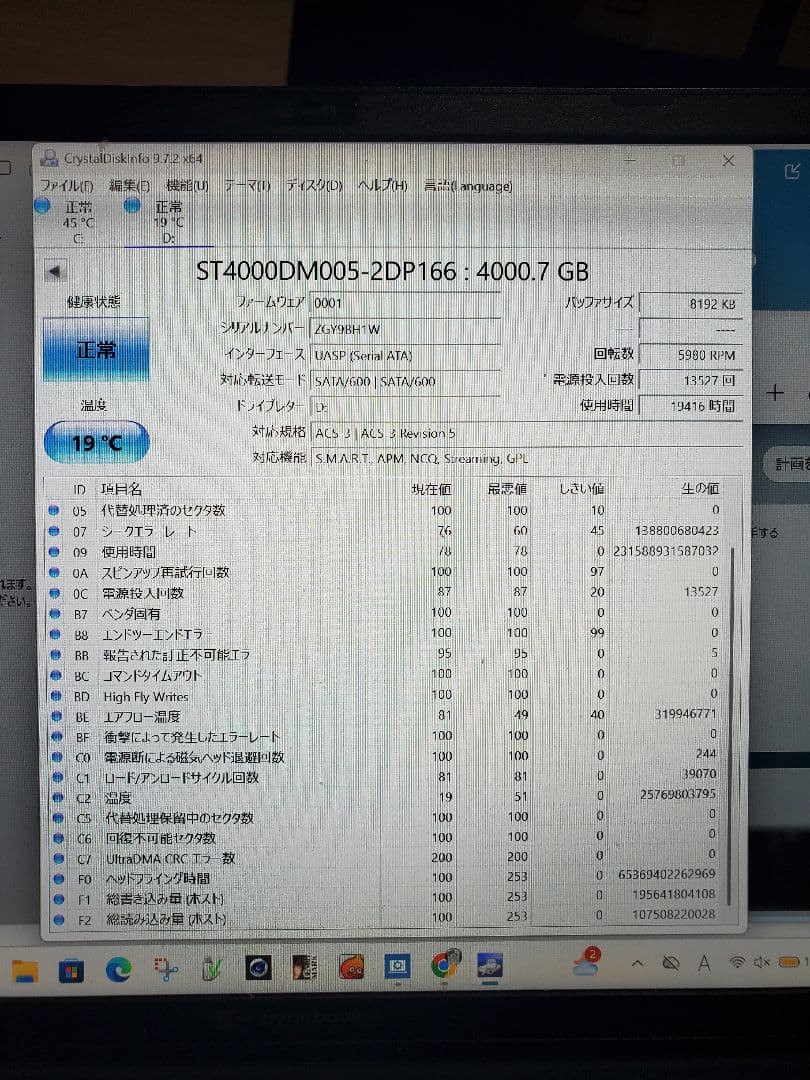Click the status dot for ID C7
This screenshot has height=1080, width=810.
coord(59,858)
